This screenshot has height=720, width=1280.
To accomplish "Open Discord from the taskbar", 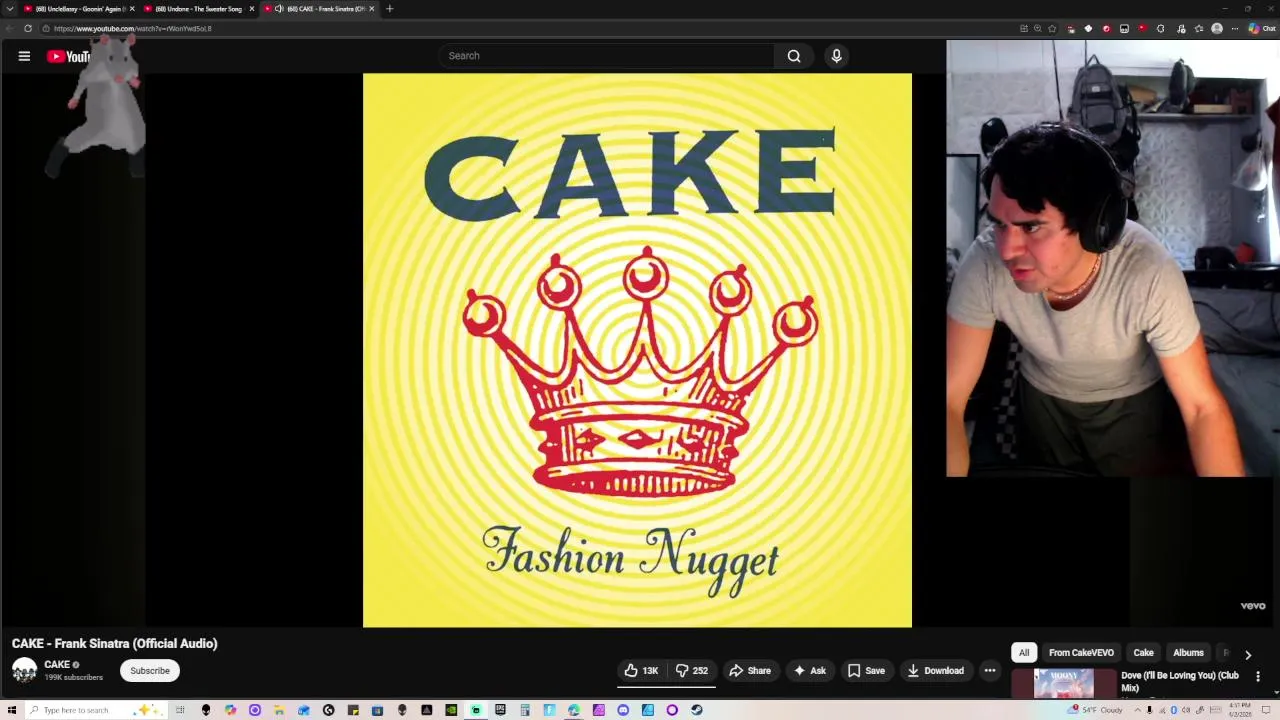I will [623, 710].
